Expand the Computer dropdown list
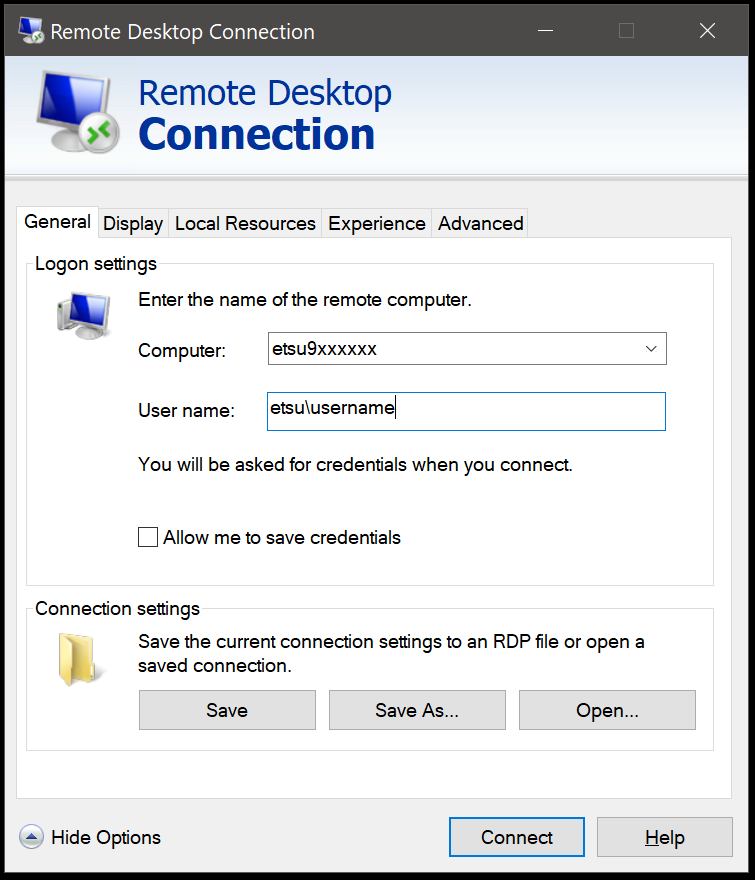755x880 pixels. click(650, 349)
